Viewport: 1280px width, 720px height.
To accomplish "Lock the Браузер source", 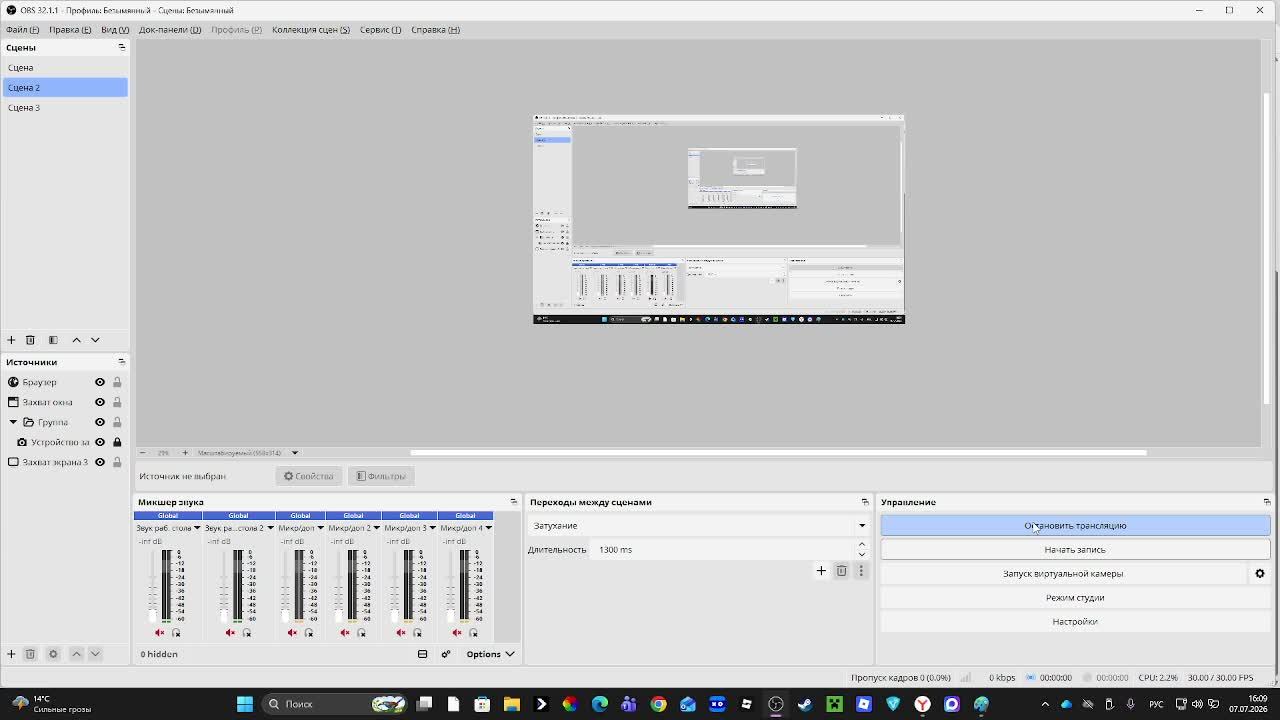I will point(117,382).
